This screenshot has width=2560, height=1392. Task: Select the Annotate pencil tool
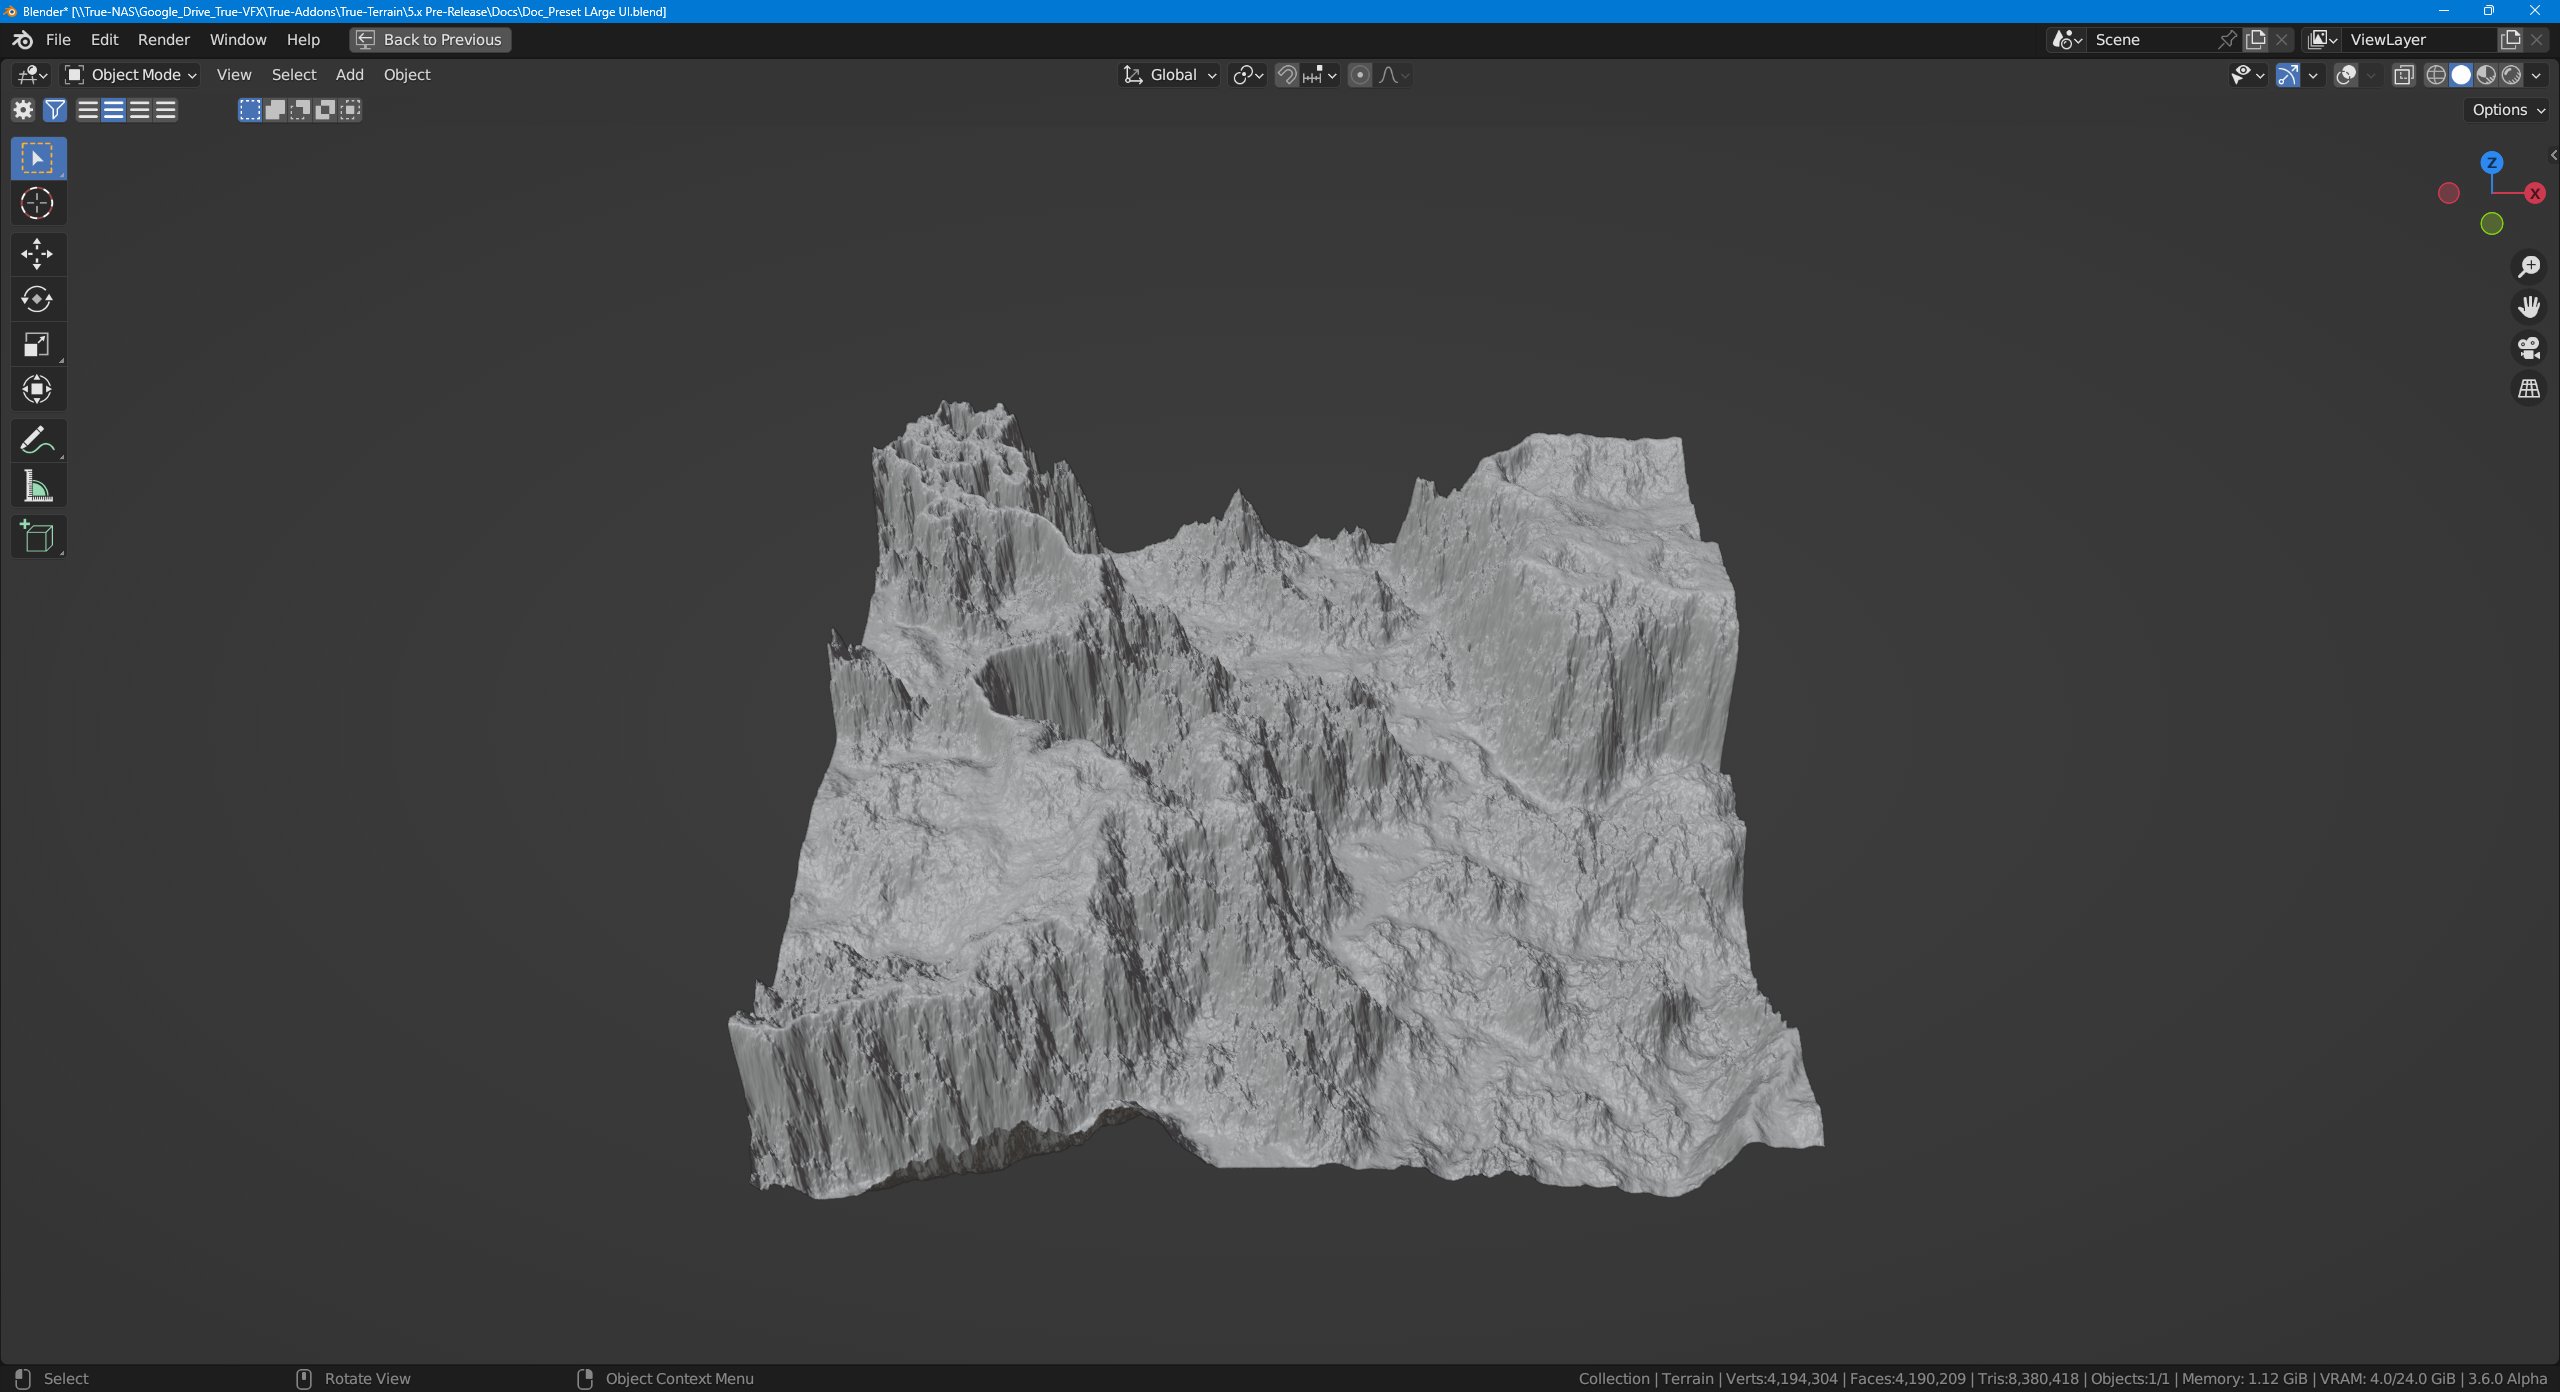[x=37, y=440]
